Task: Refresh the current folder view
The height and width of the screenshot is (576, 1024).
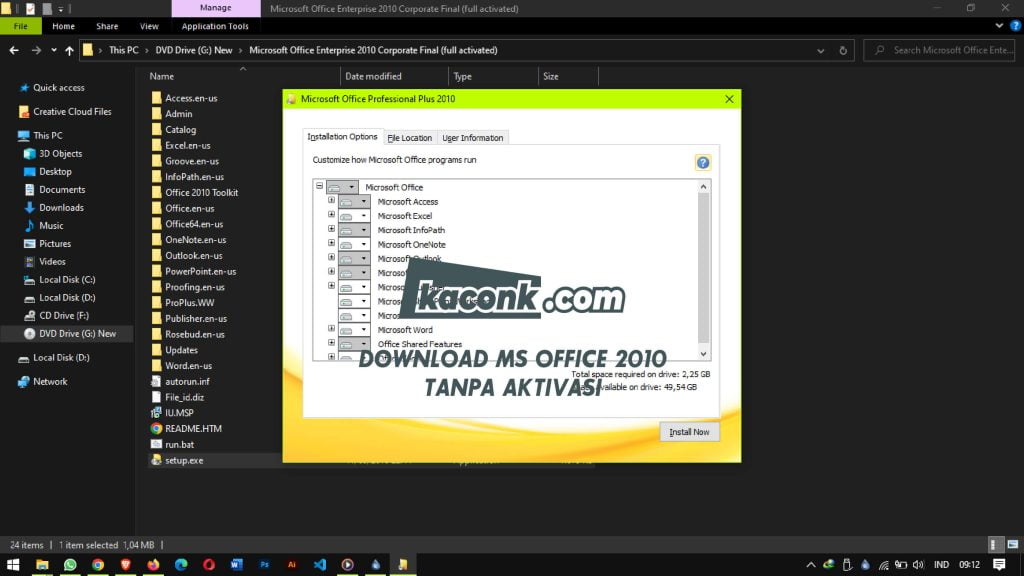Action: click(x=842, y=50)
